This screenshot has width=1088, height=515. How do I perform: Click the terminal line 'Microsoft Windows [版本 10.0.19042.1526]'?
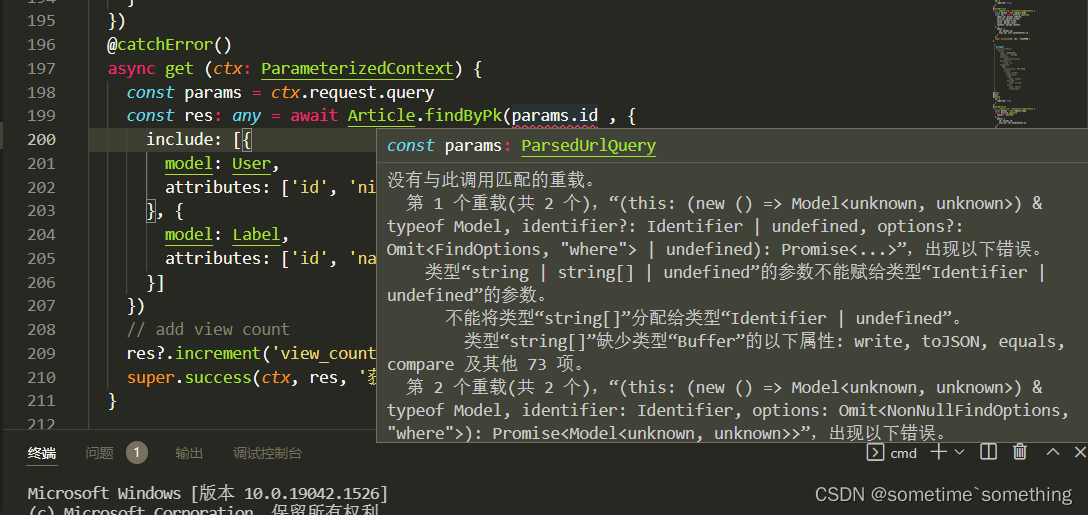(x=208, y=493)
